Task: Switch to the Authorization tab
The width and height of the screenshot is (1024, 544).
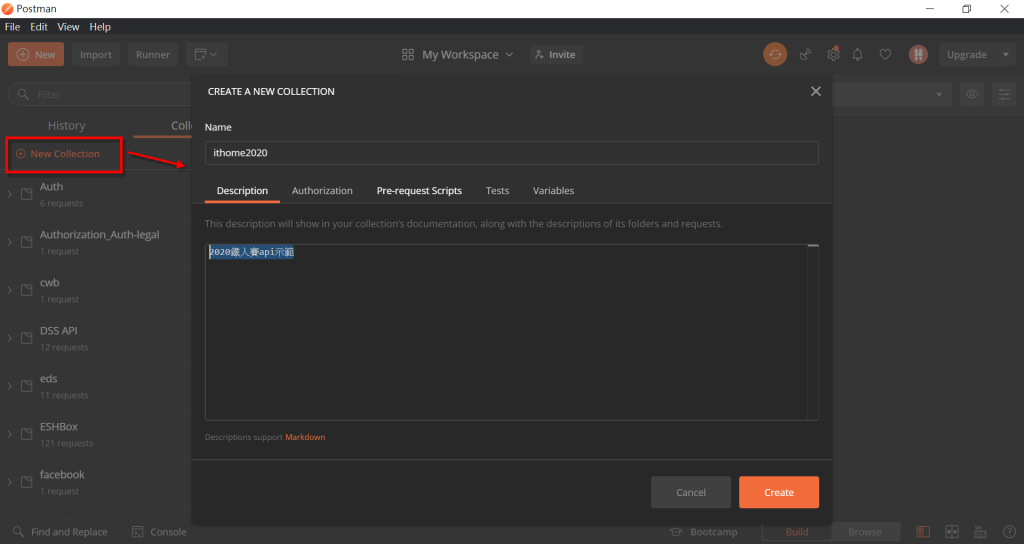Action: point(322,191)
